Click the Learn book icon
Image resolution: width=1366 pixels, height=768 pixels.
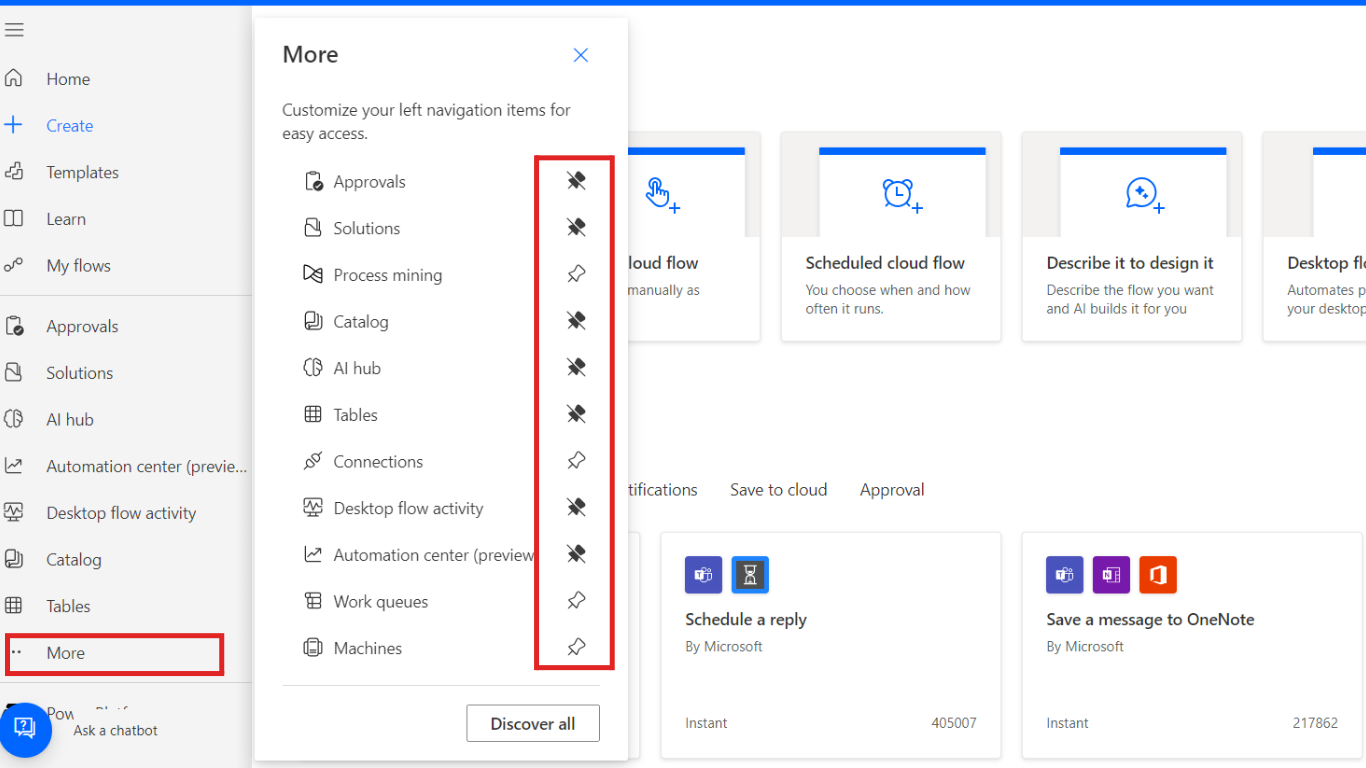point(13,219)
